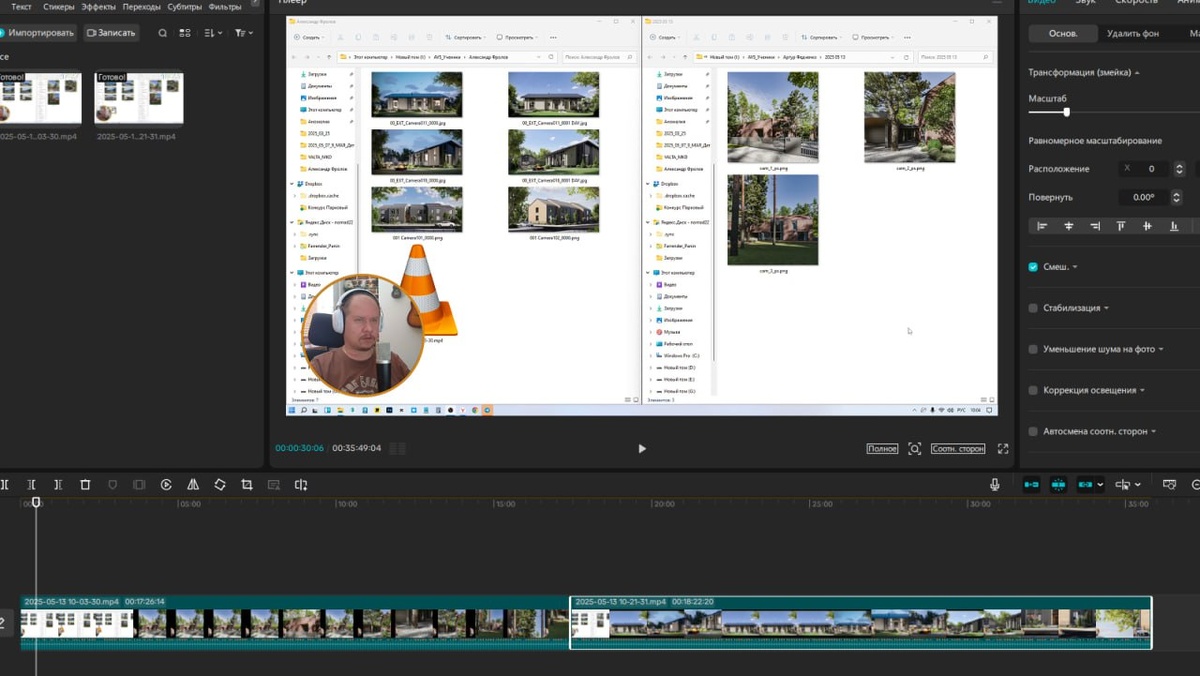Image resolution: width=1200 pixels, height=676 pixels.
Task: Open the 'Текст' menu tab
Action: [21, 6]
